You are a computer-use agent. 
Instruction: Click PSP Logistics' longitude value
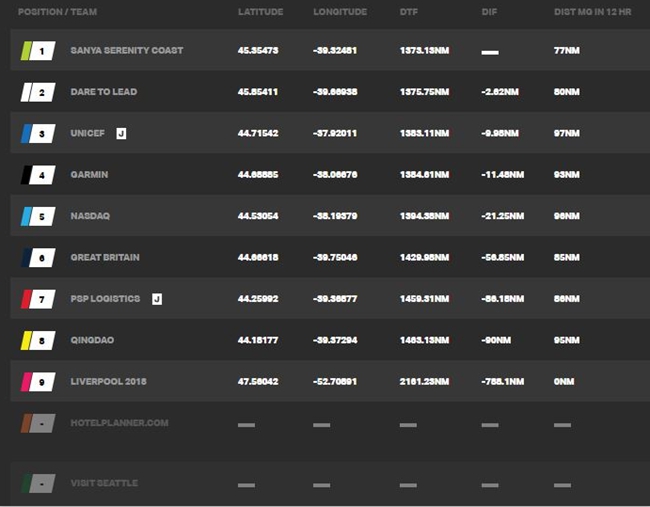335,299
